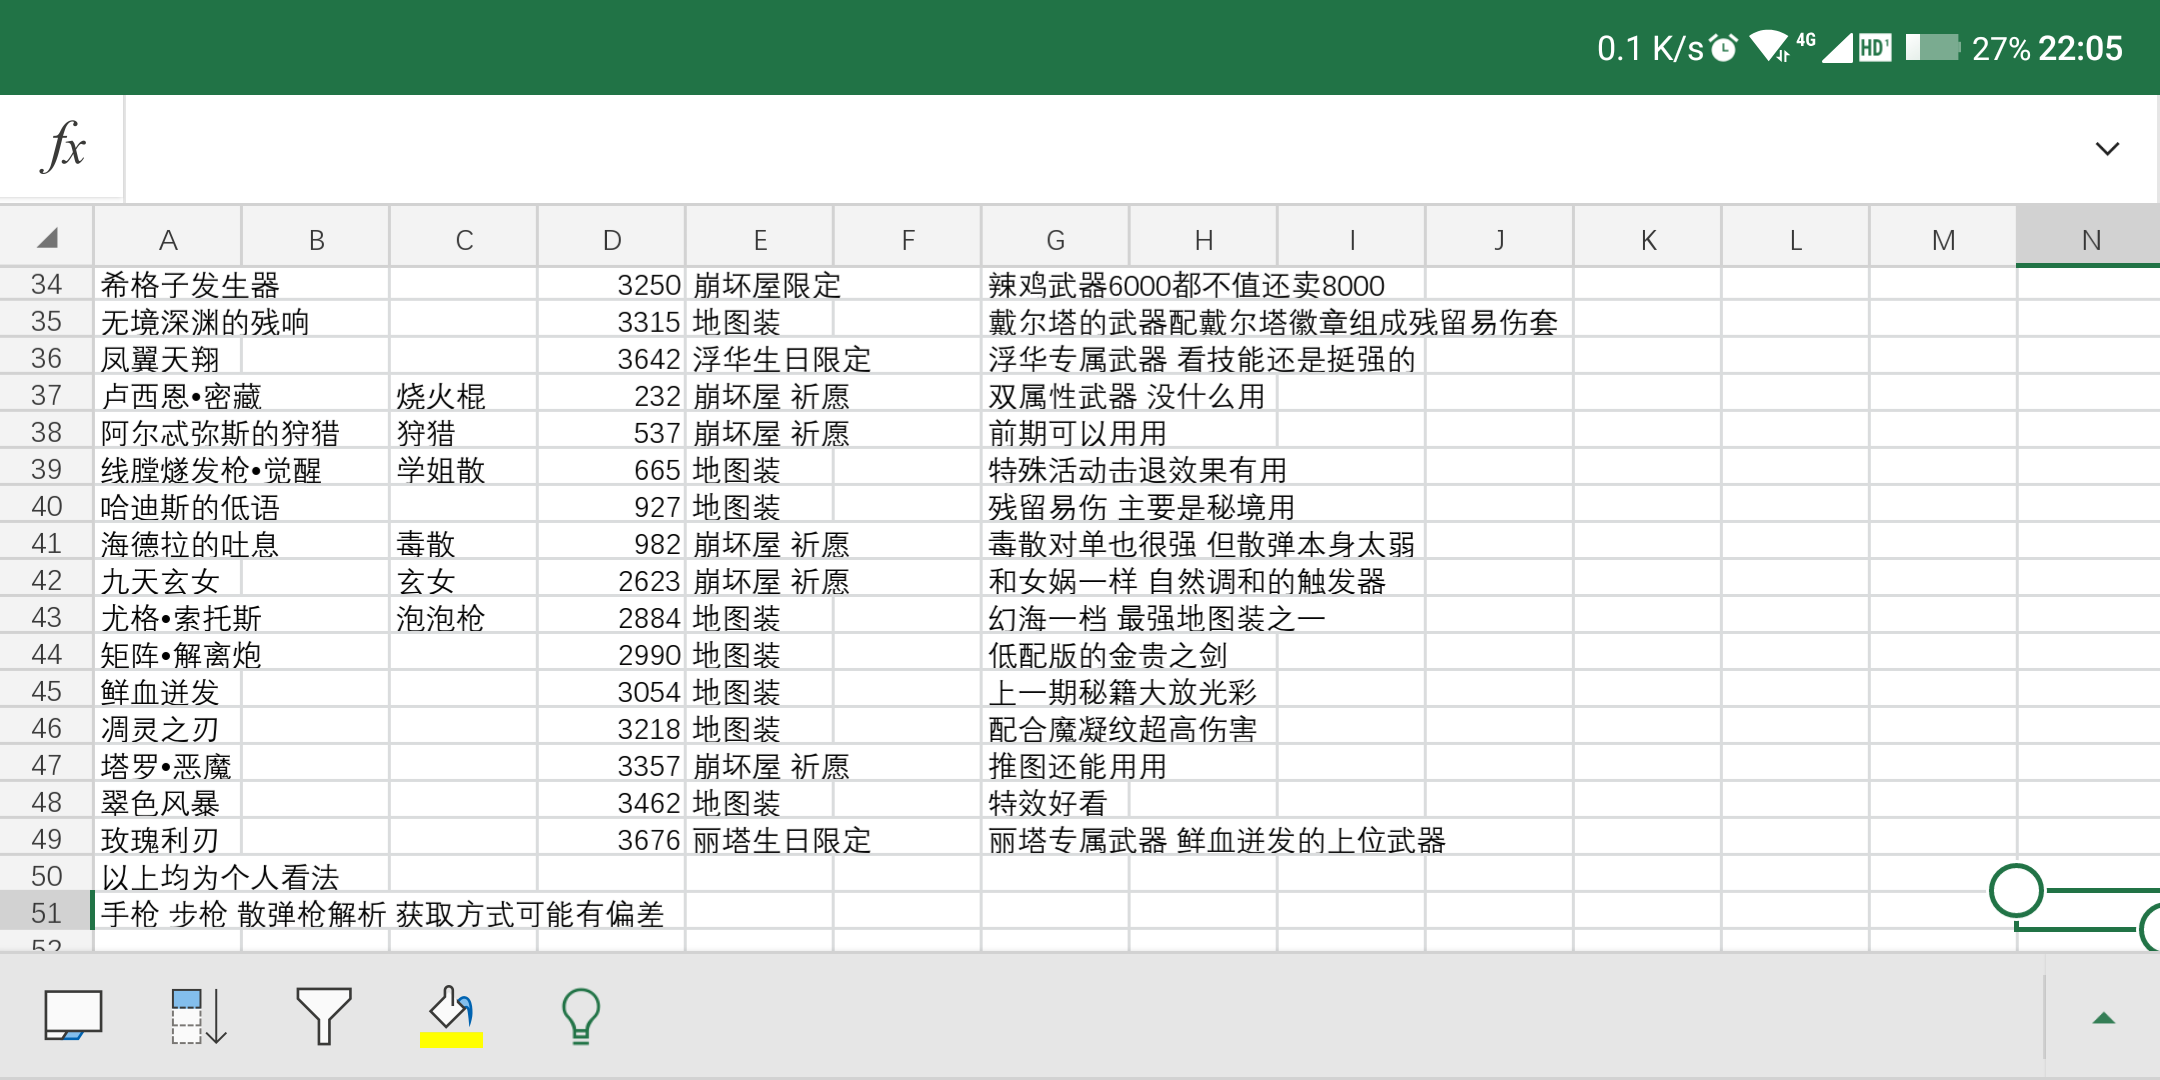Select cell containing 希格子发生器
This screenshot has height=1080, width=2160.
(x=167, y=285)
